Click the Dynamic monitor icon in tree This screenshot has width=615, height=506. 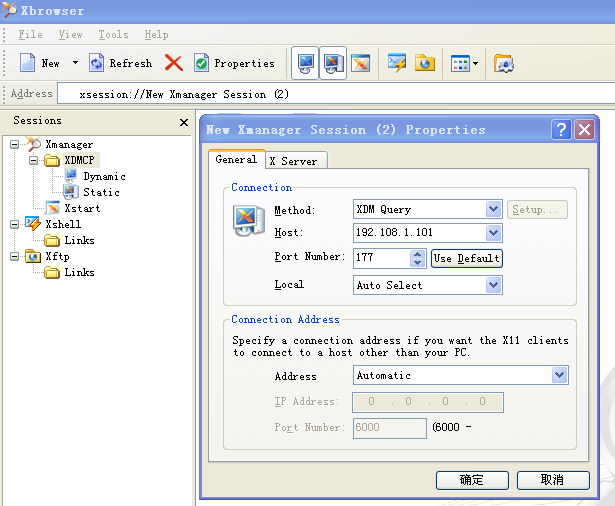click(71, 176)
